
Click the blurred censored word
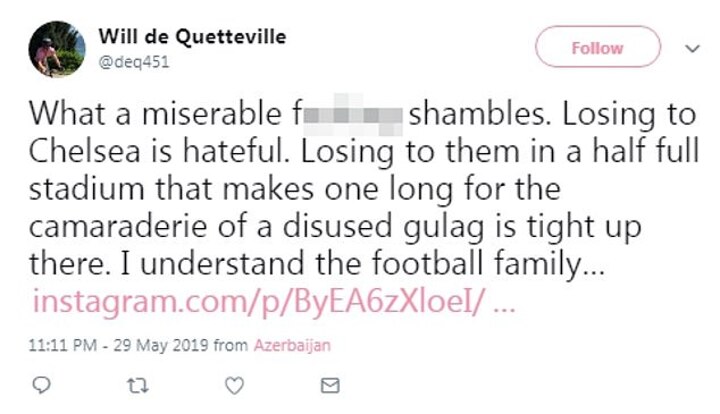tap(354, 114)
